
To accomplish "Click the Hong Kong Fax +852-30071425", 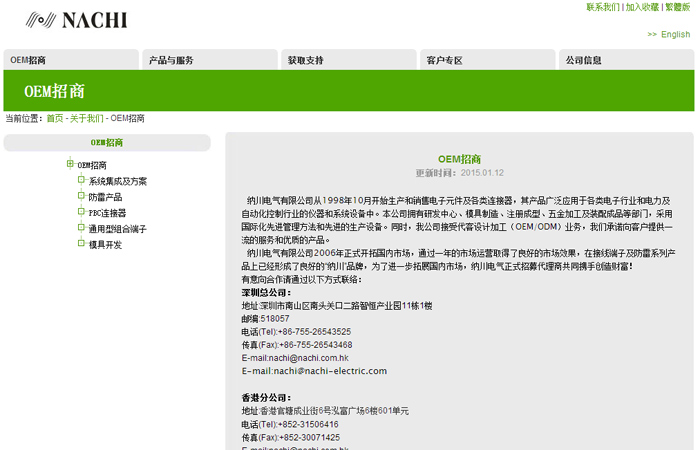I will 309,438.
